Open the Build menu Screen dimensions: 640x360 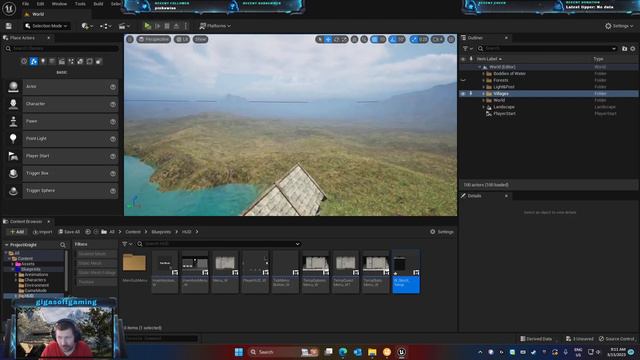[98, 4]
